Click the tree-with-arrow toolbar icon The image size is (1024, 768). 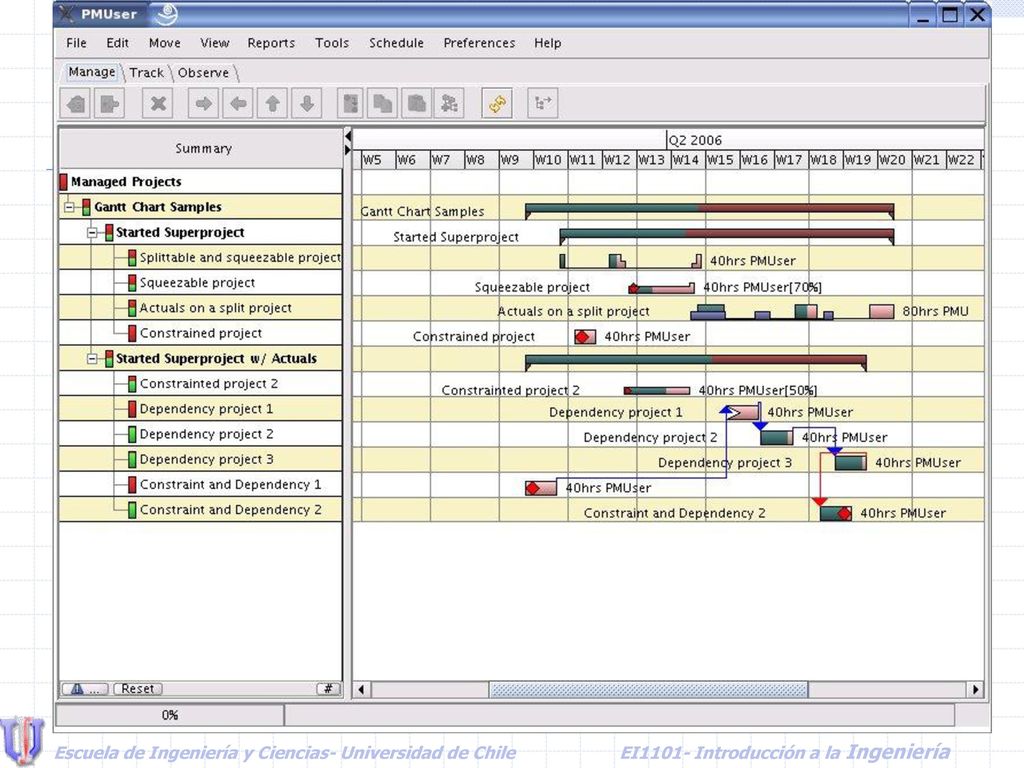tap(543, 103)
